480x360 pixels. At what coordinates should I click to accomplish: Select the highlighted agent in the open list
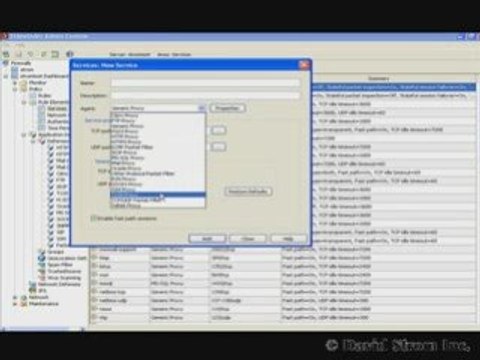click(158, 195)
